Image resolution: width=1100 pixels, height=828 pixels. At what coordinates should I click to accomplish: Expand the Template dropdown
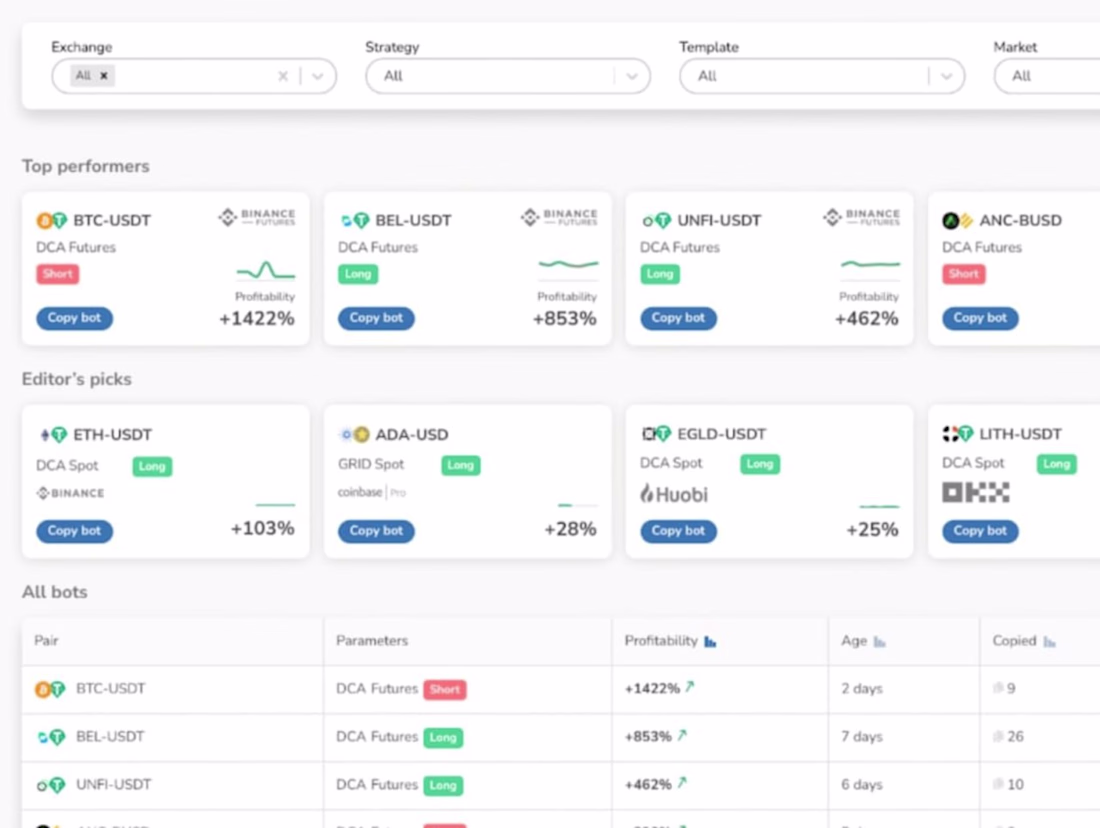click(x=946, y=76)
